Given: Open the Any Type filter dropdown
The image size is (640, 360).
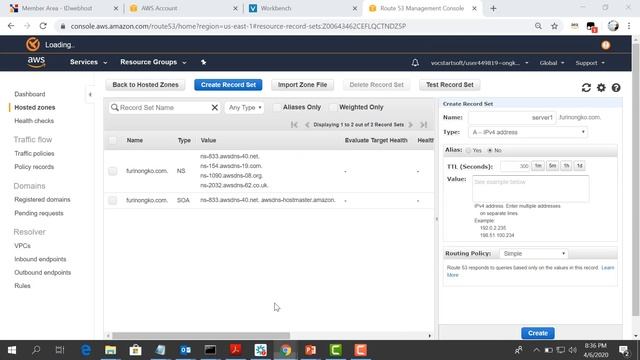Looking at the screenshot, I should tap(244, 107).
